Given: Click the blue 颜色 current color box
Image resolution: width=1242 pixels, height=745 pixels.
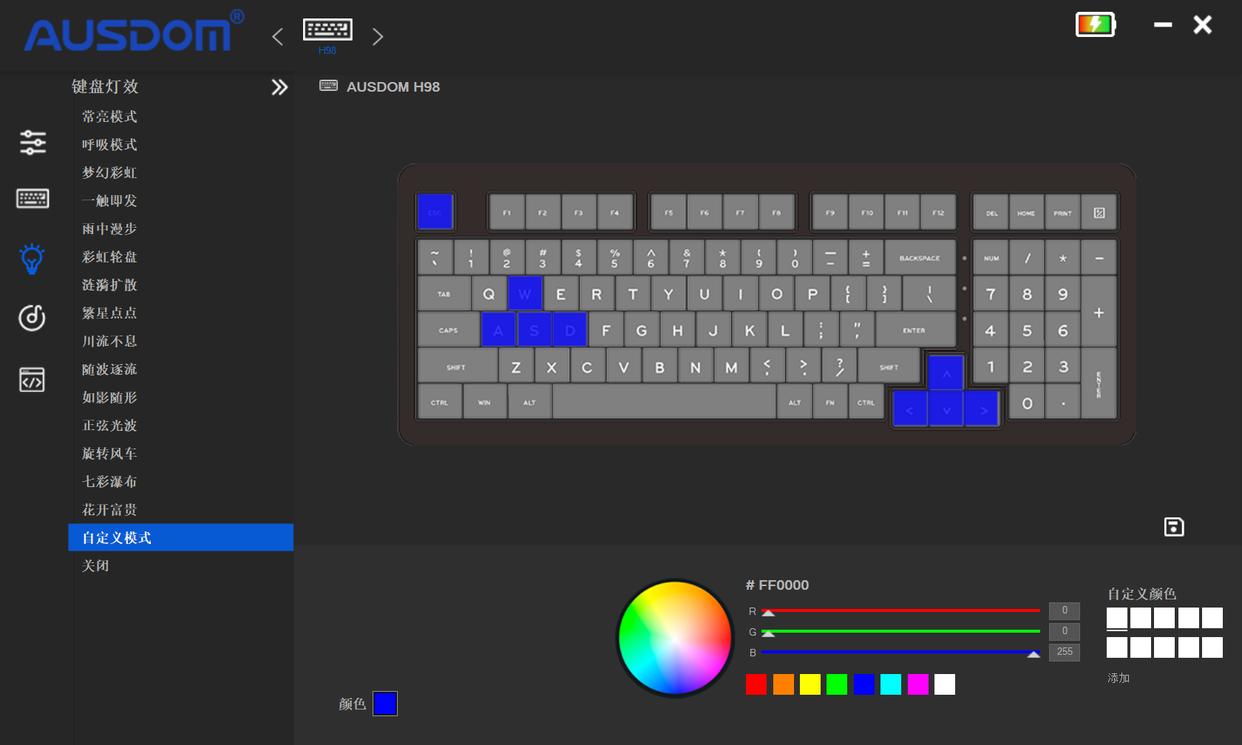Looking at the screenshot, I should click(385, 703).
